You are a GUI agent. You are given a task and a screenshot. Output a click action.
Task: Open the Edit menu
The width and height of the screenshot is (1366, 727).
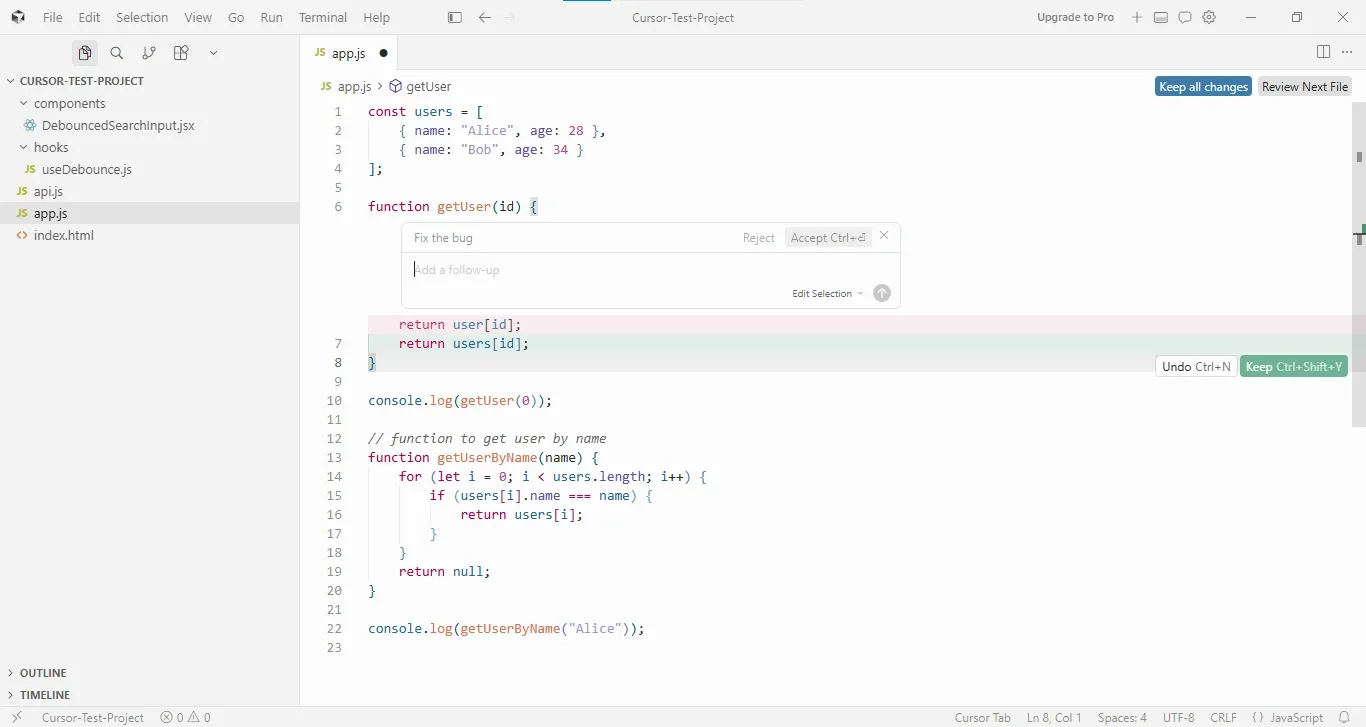[89, 17]
